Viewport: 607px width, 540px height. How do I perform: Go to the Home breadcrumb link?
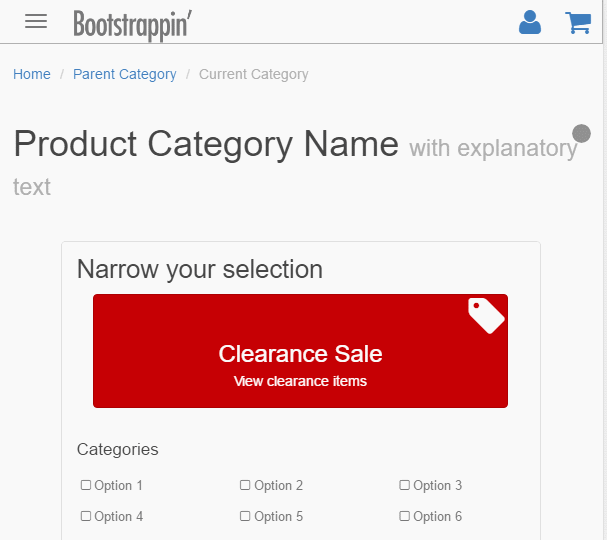(32, 74)
